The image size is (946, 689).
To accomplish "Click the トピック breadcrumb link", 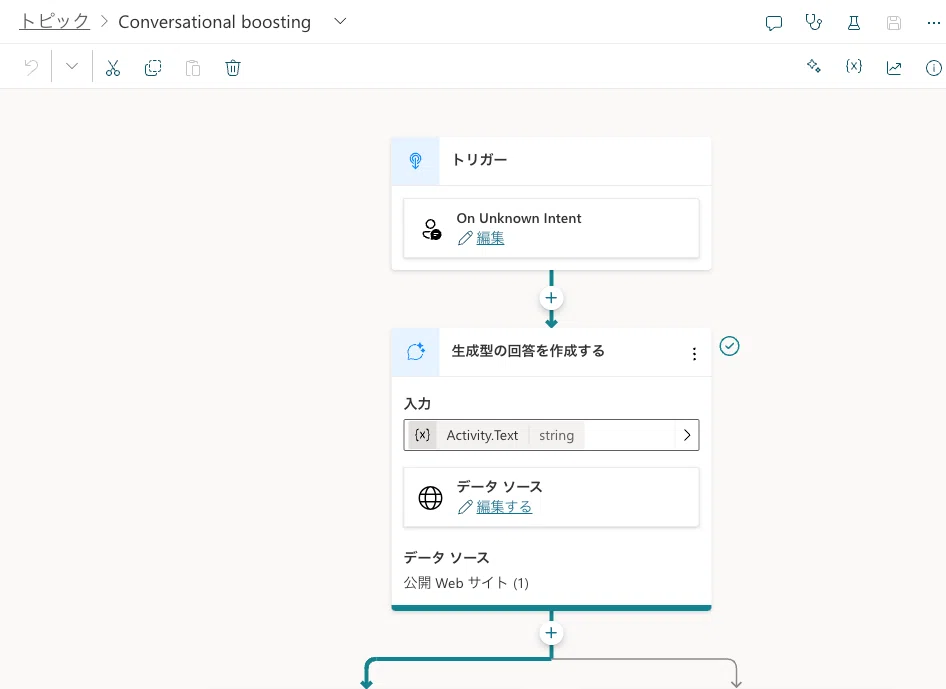I will click(54, 21).
